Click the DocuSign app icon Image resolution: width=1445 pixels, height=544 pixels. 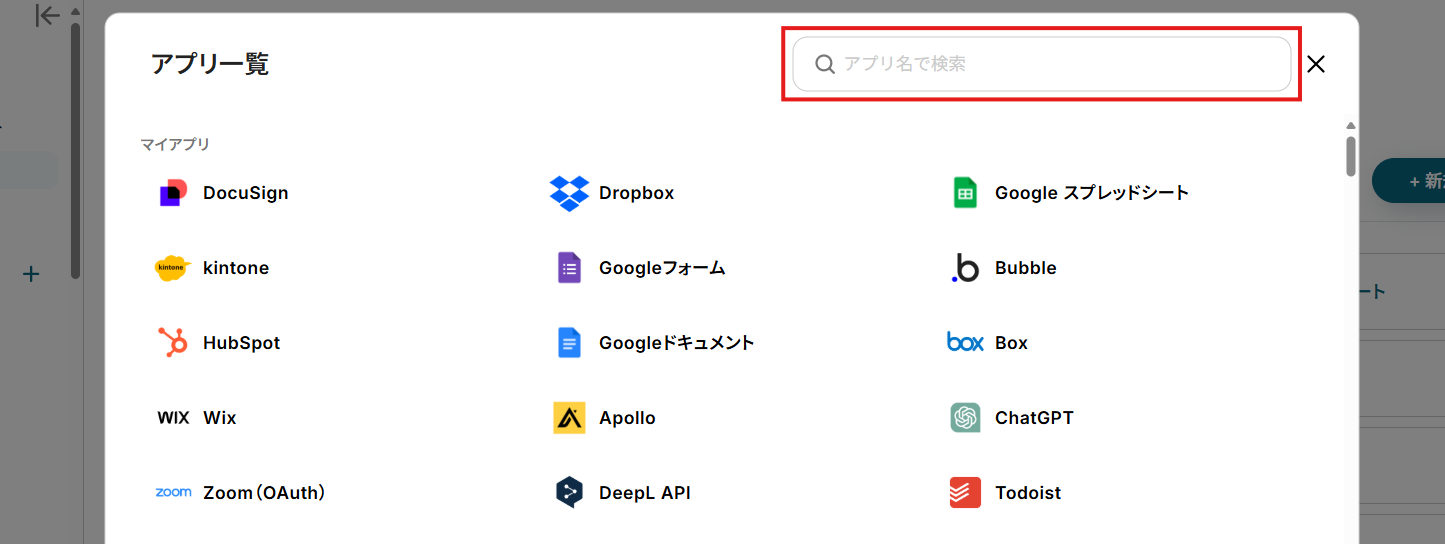(x=173, y=193)
